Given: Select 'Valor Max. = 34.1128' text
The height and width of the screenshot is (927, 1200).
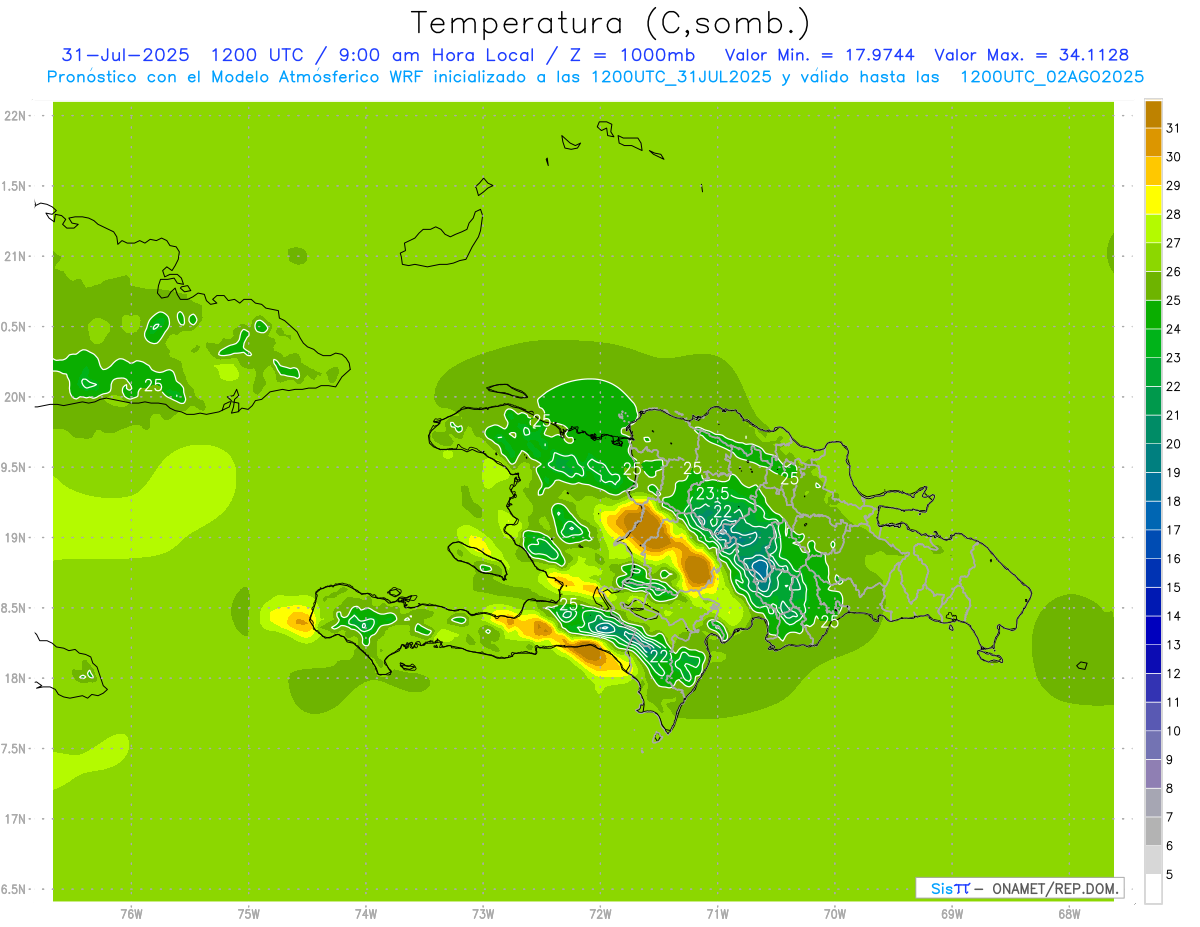Looking at the screenshot, I should click(x=1031, y=54).
